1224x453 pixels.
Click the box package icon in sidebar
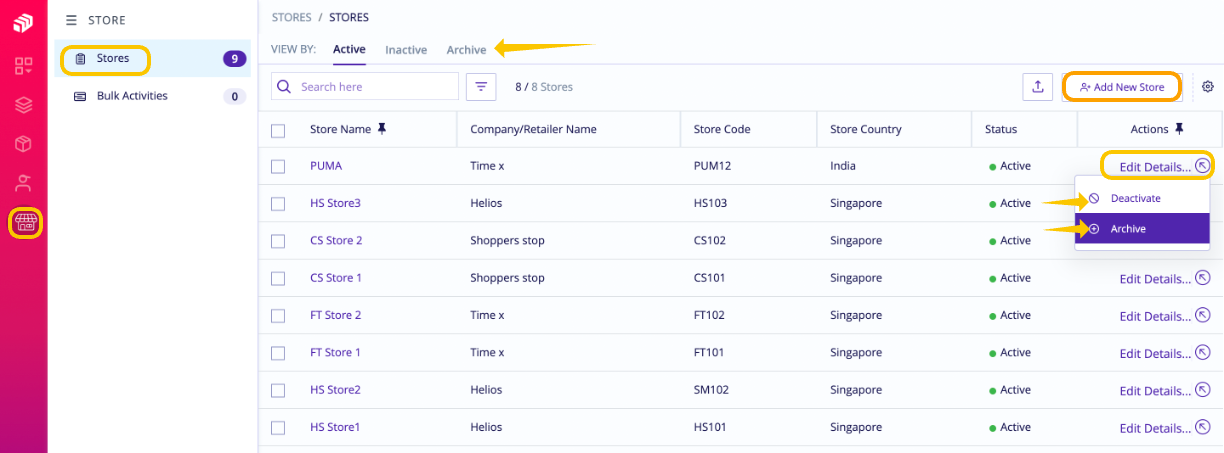(x=23, y=144)
